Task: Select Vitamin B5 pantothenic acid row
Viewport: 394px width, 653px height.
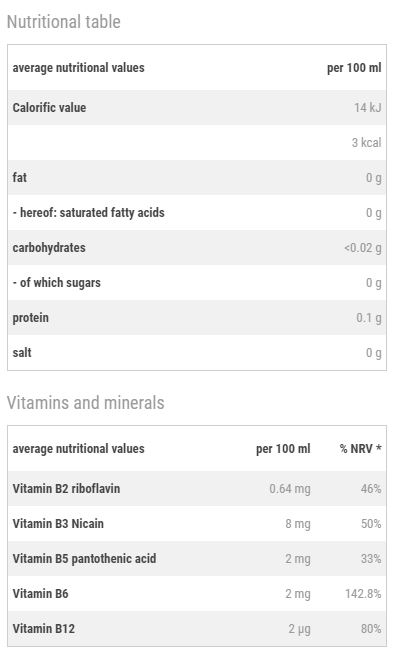Action: 197,558
